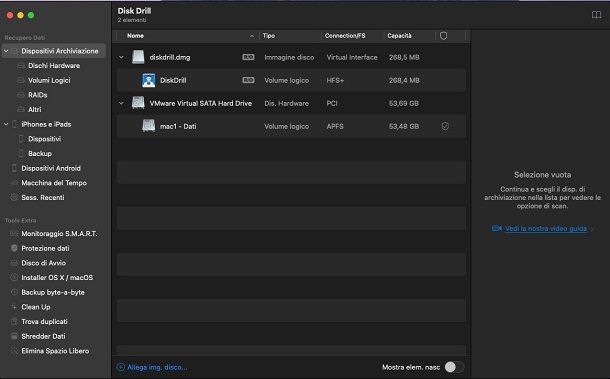Click the HFS+ file system cell
The width and height of the screenshot is (610, 379).
(x=335, y=81)
